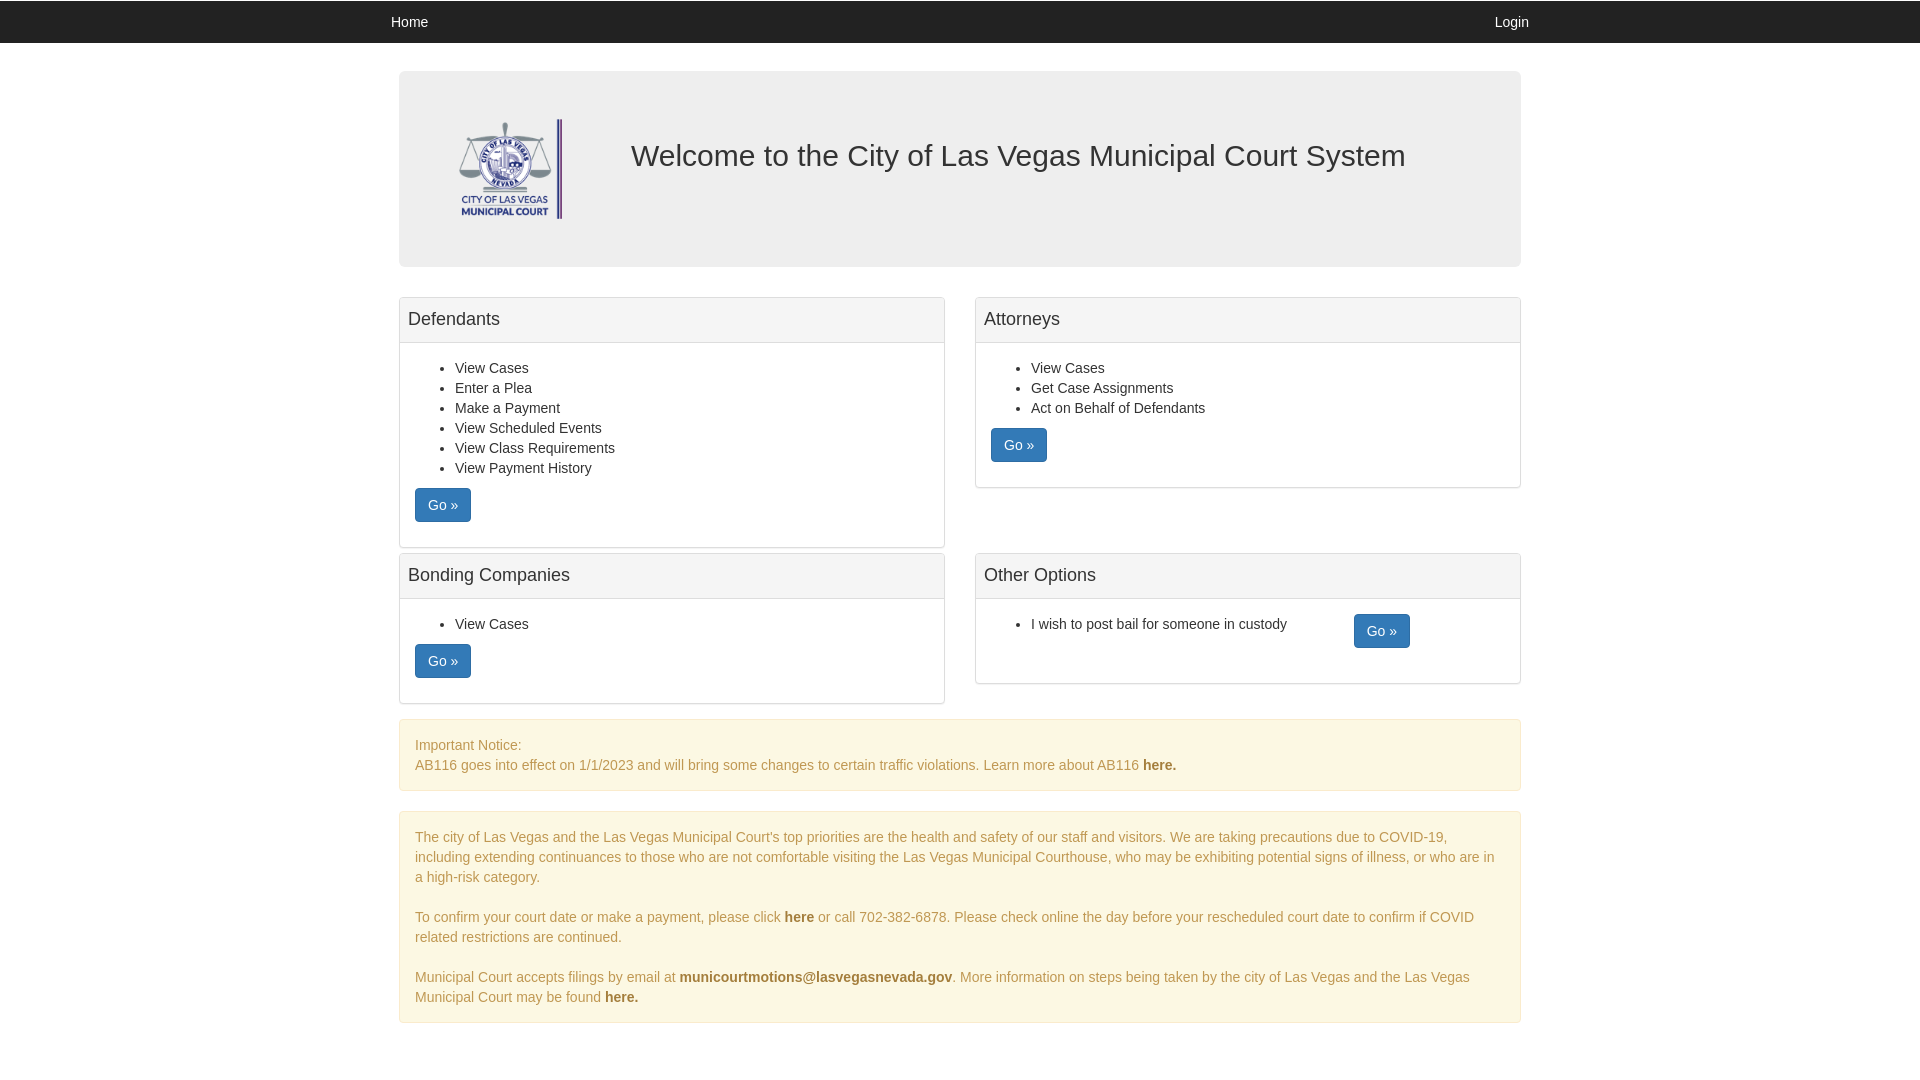
Task: Click the Other Options panel heading
Action: pyautogui.click(x=1040, y=575)
